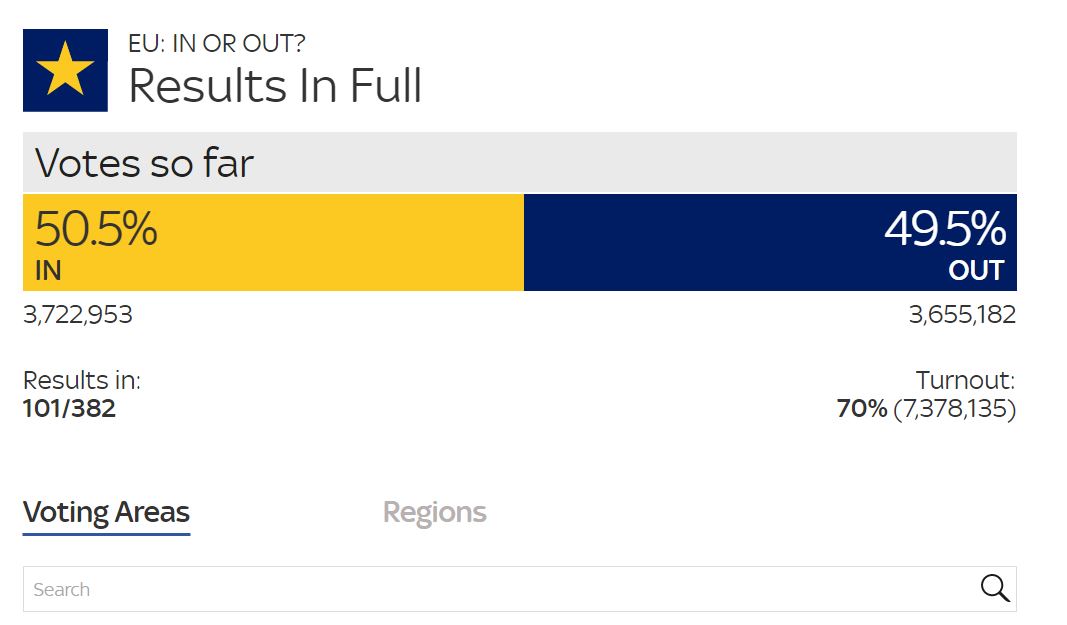Switch to the Regions tab
The image size is (1067, 625).
coord(434,513)
